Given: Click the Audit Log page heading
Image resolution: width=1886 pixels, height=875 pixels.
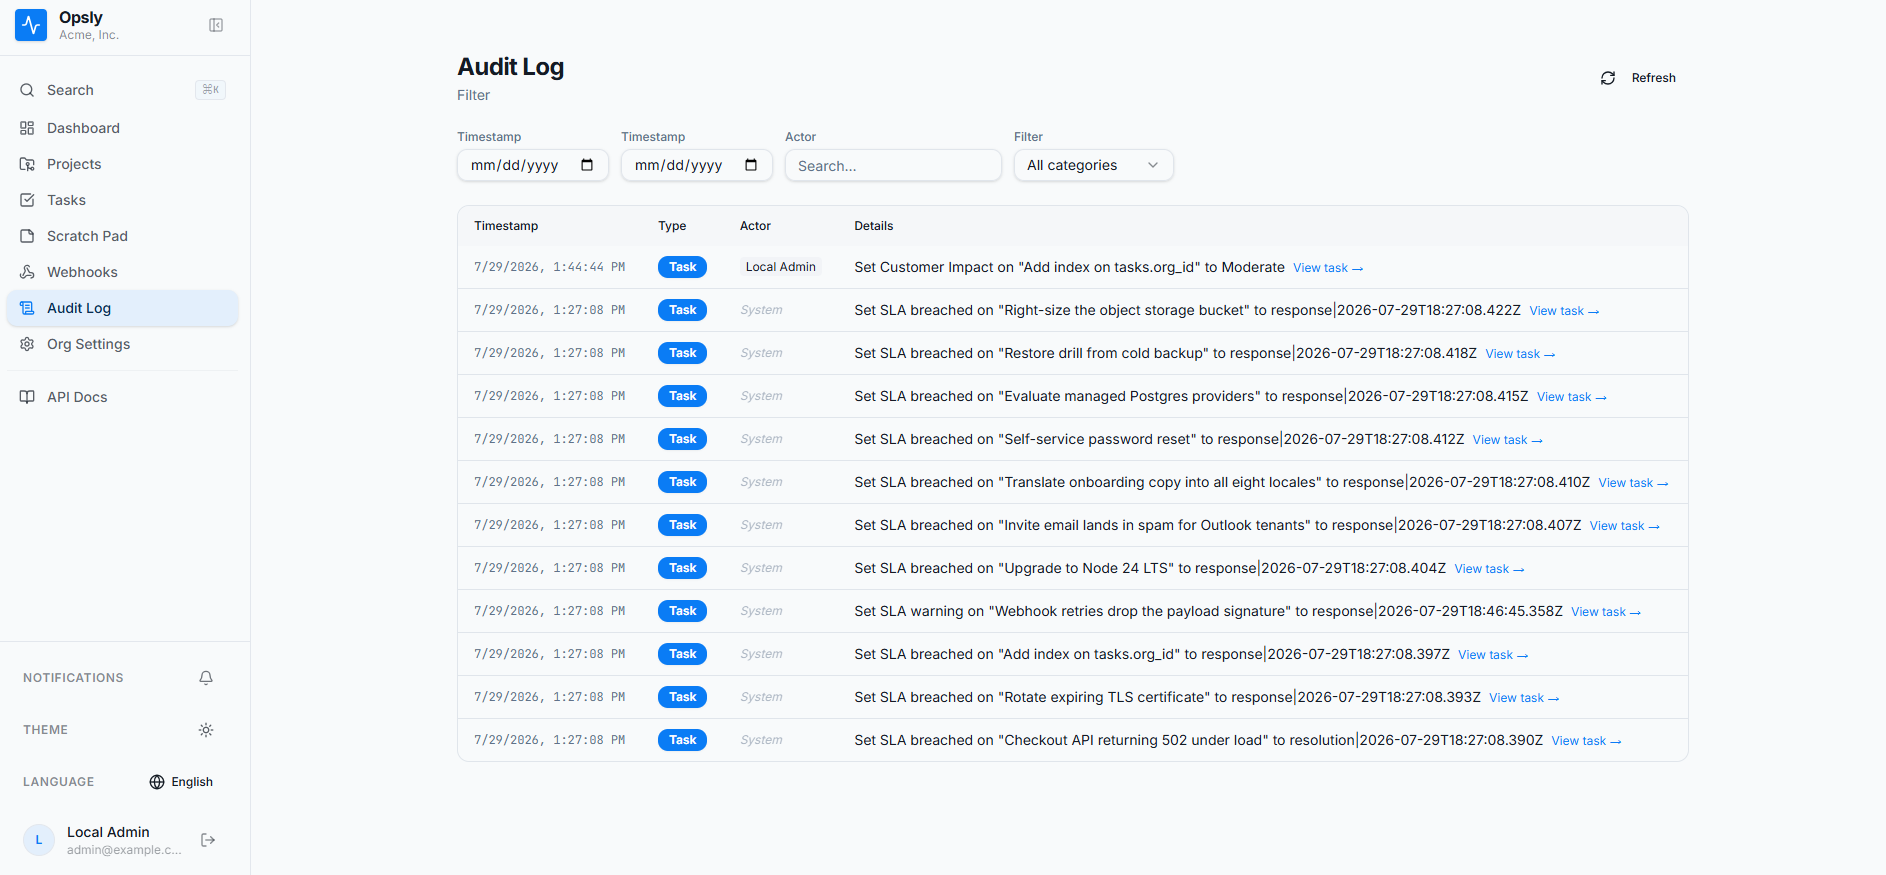Looking at the screenshot, I should (511, 67).
